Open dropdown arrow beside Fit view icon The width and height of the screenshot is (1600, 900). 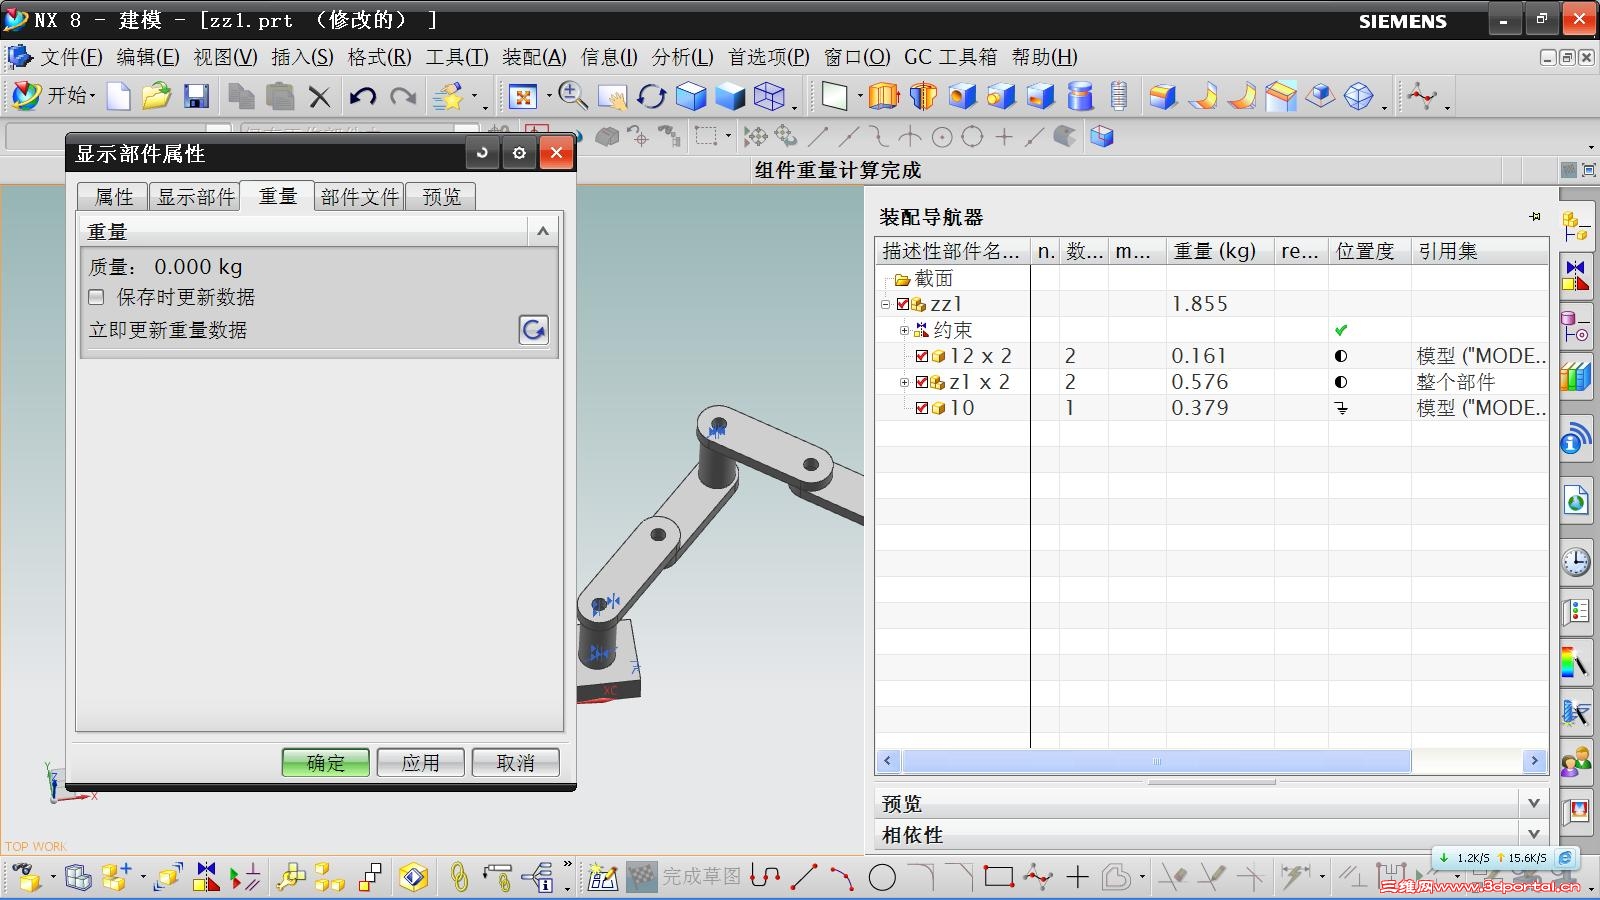tap(549, 97)
